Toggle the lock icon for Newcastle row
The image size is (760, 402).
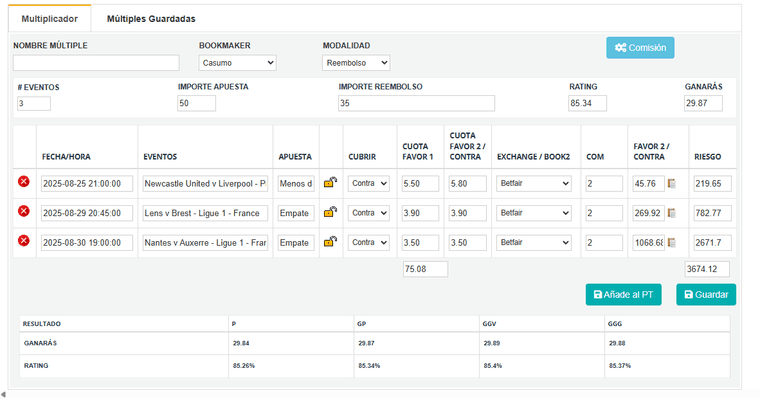(330, 183)
